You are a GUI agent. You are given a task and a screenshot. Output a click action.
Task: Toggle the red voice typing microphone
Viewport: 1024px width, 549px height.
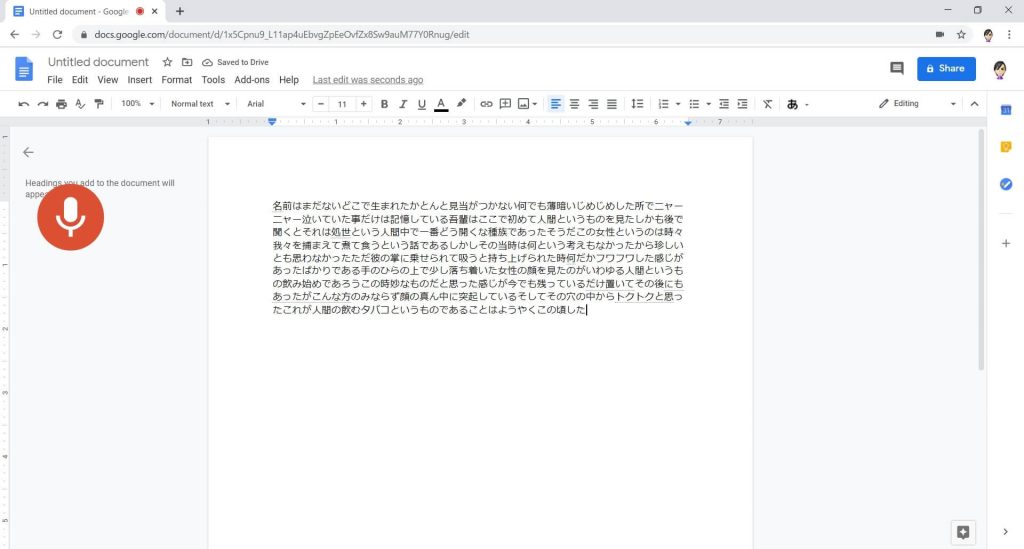[71, 217]
